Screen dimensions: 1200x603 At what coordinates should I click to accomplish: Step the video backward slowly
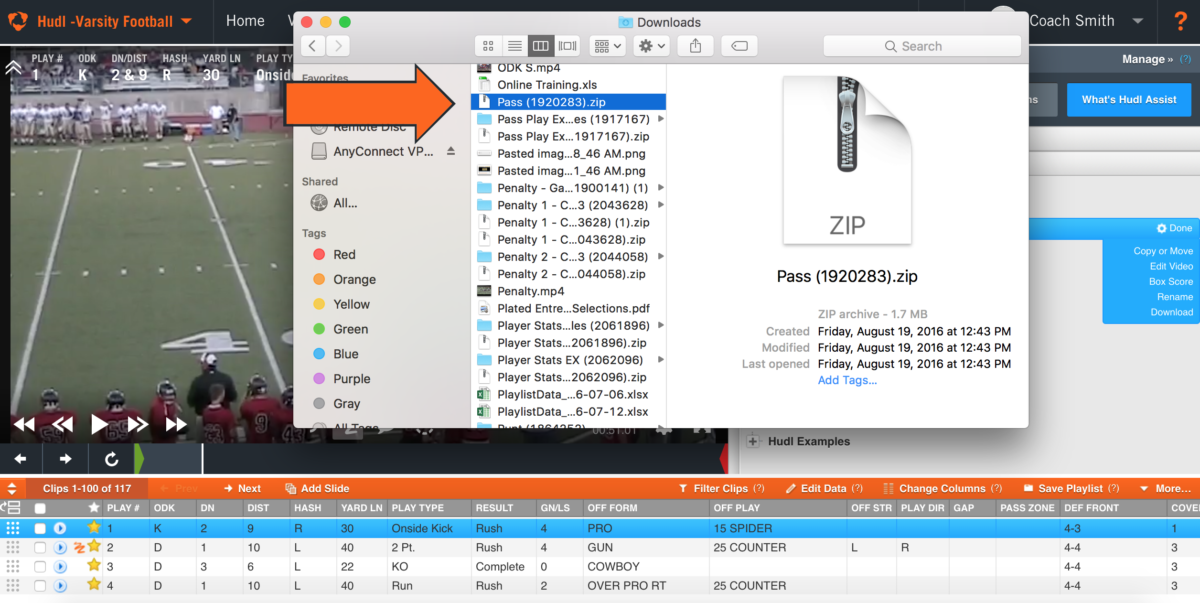tap(62, 425)
